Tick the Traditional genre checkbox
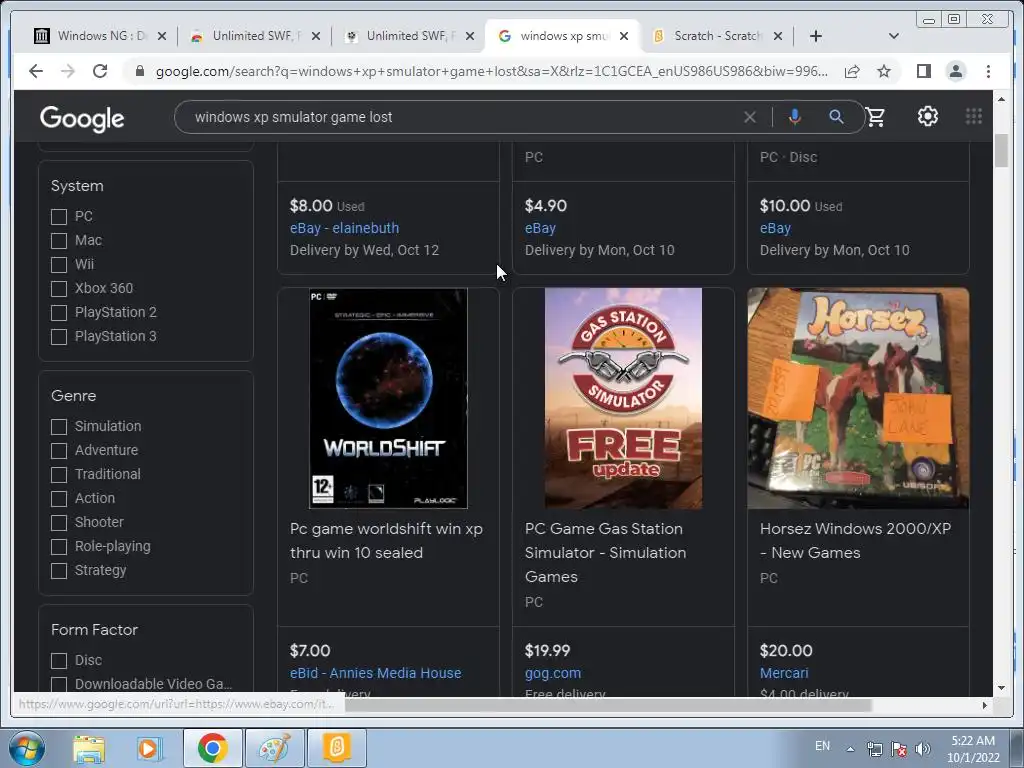This screenshot has width=1024, height=768. click(59, 475)
